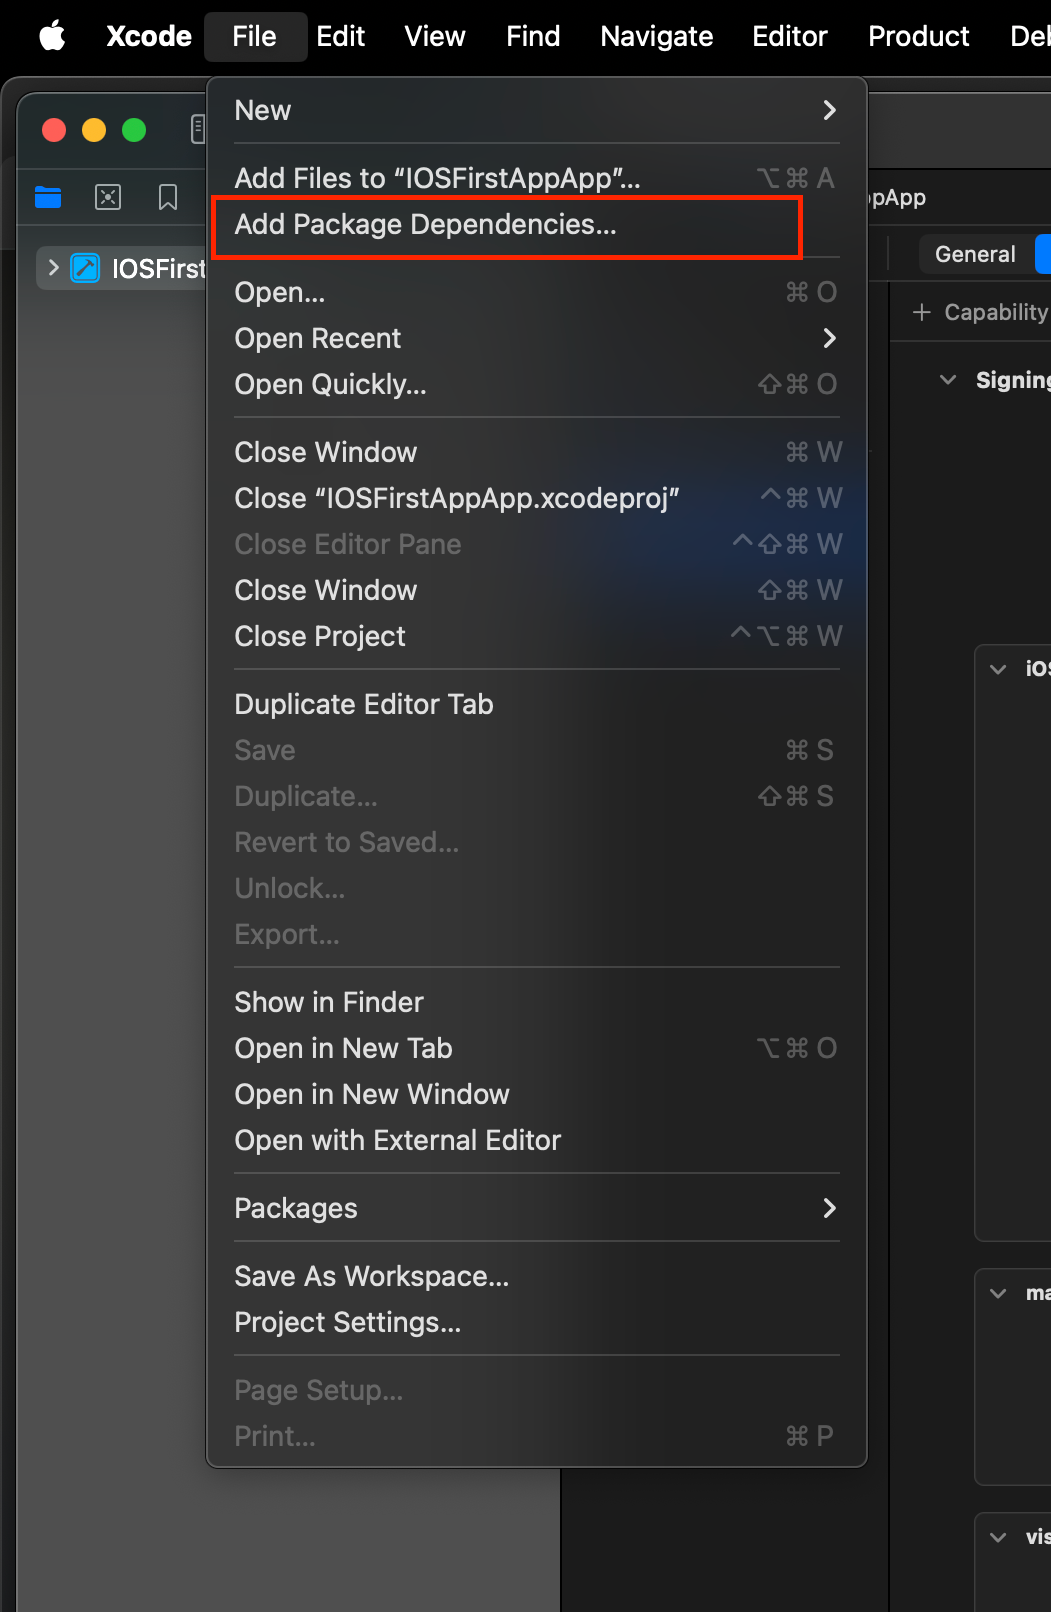
Task: Expand the IOSFirst project disclosure arrow
Action: click(53, 267)
